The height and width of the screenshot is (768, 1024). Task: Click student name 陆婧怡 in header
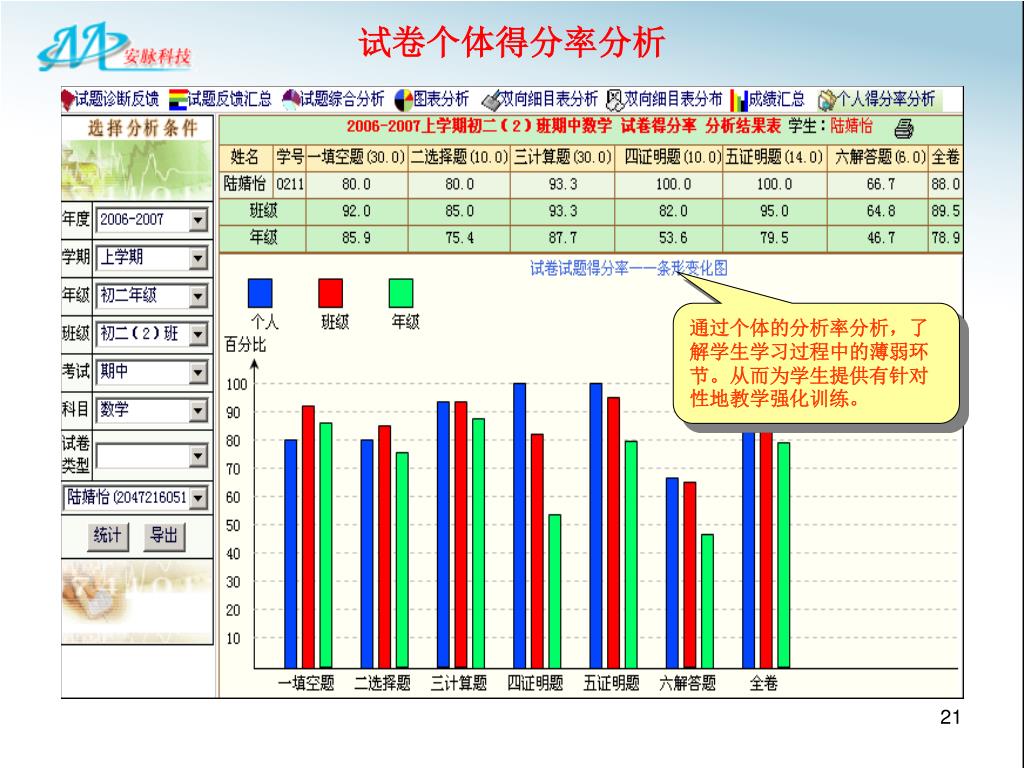[852, 126]
